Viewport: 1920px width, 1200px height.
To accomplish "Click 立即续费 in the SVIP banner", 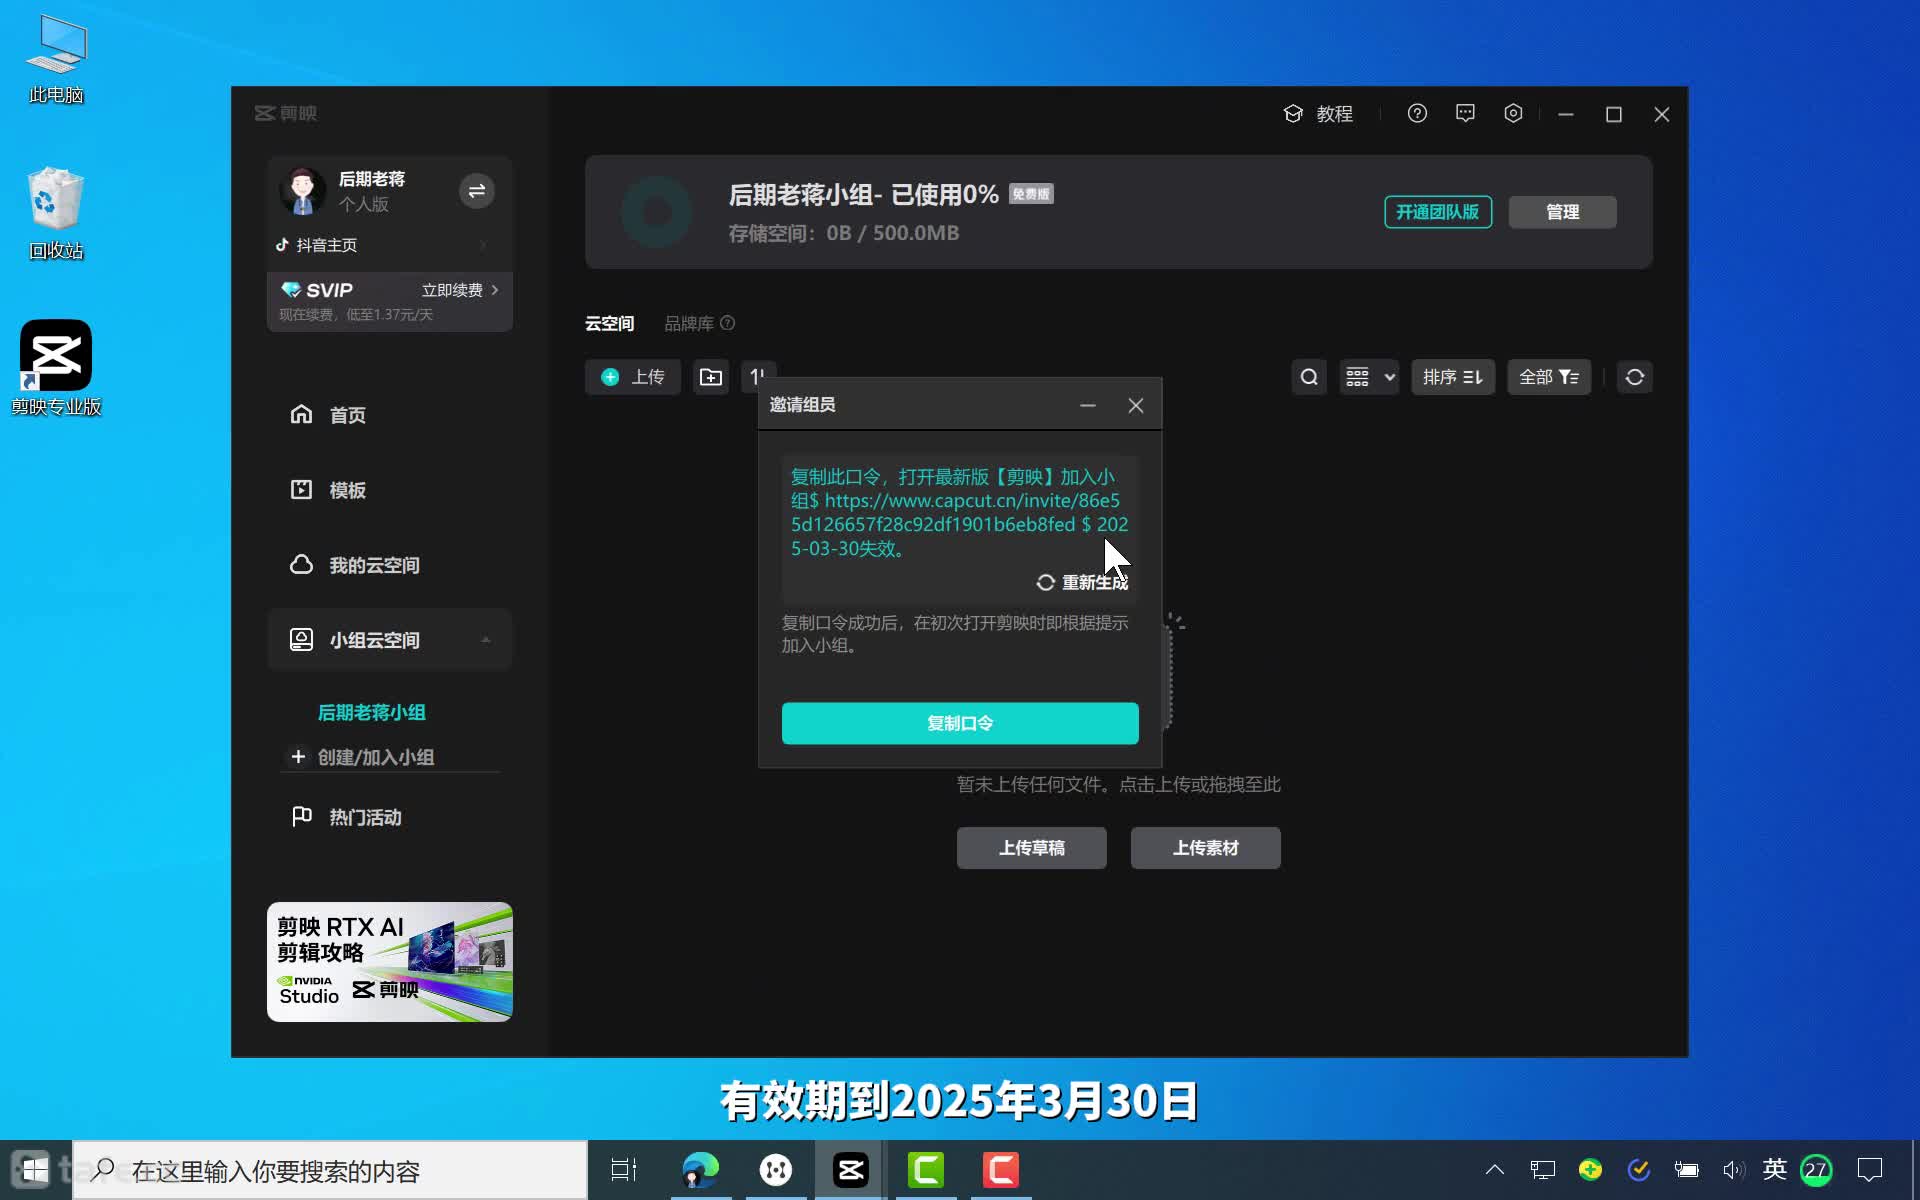I will pyautogui.click(x=459, y=290).
